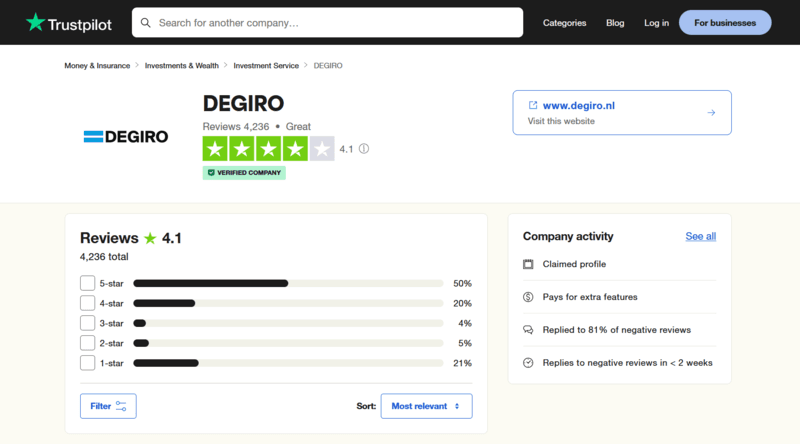Go to Investments & Wealth breadcrumb
Screen dimensions: 800x444
[x=182, y=65]
